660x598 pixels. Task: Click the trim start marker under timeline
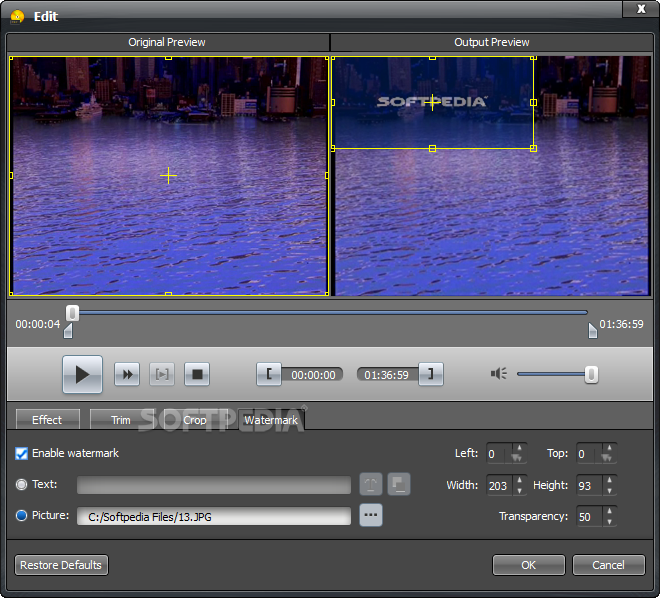68,331
